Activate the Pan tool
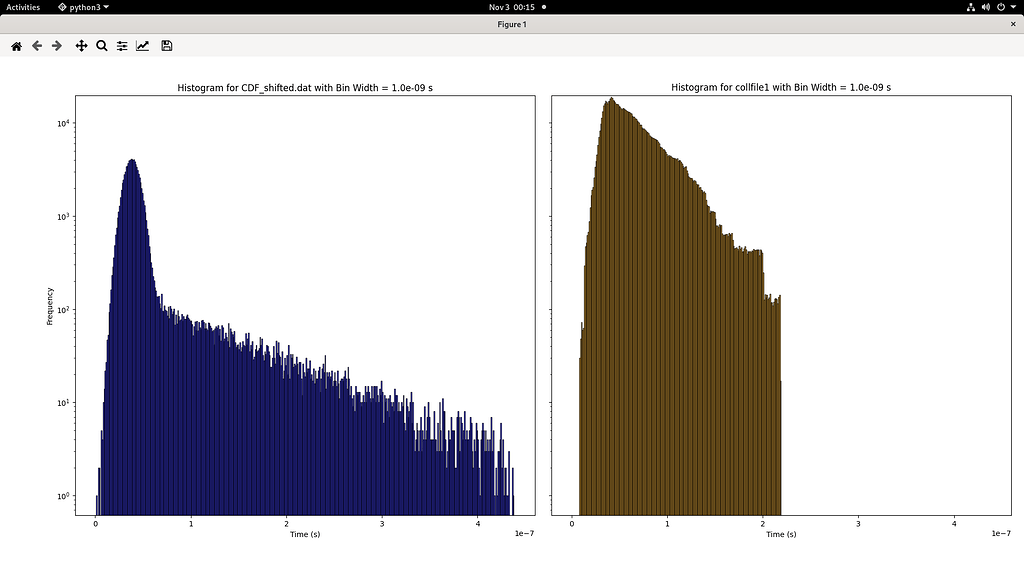1024x576 pixels. [79, 45]
